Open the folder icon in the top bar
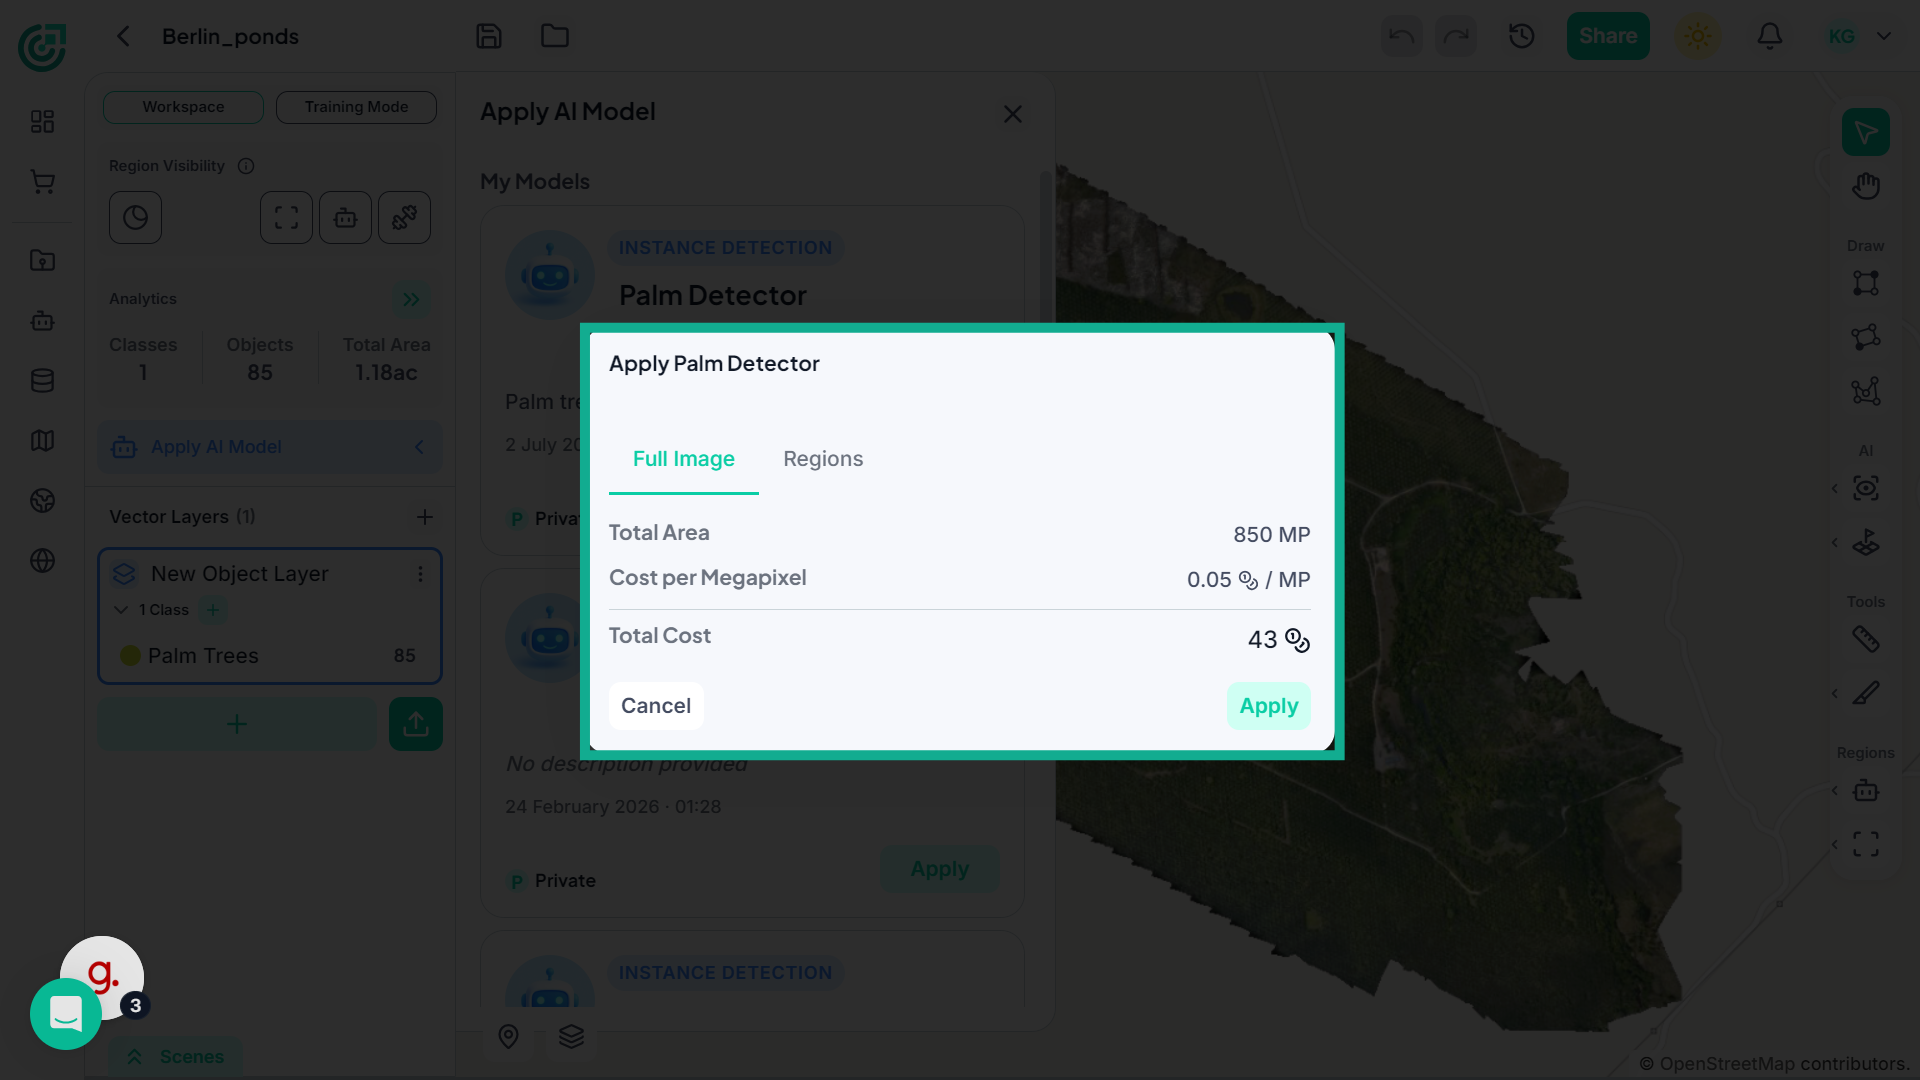The image size is (1920, 1080). [x=555, y=36]
